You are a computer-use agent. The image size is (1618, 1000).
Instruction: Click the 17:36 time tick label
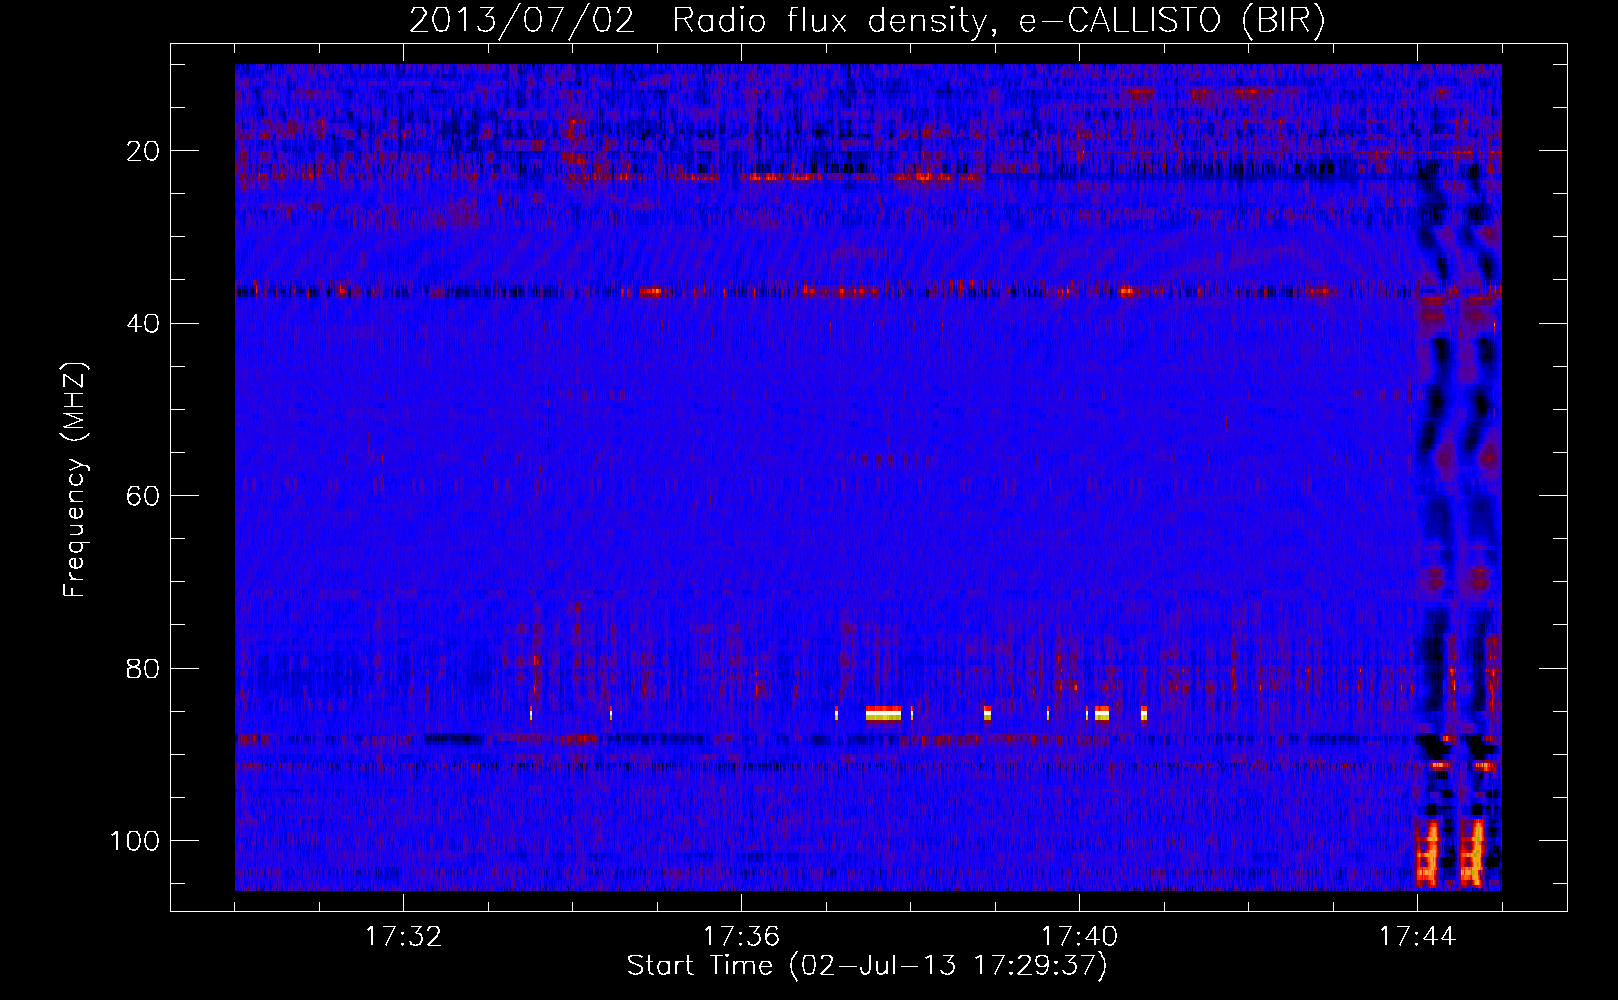(x=741, y=936)
